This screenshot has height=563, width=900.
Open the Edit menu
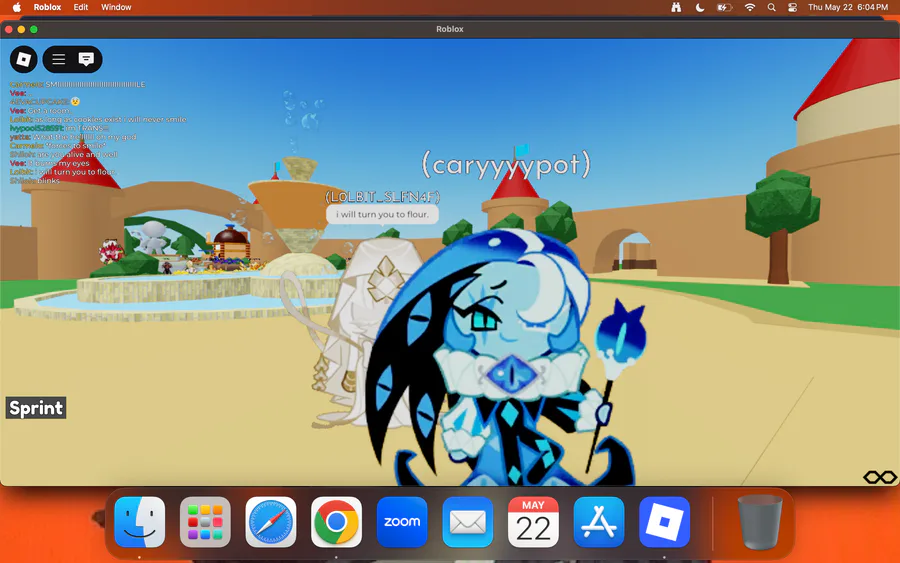pos(81,7)
